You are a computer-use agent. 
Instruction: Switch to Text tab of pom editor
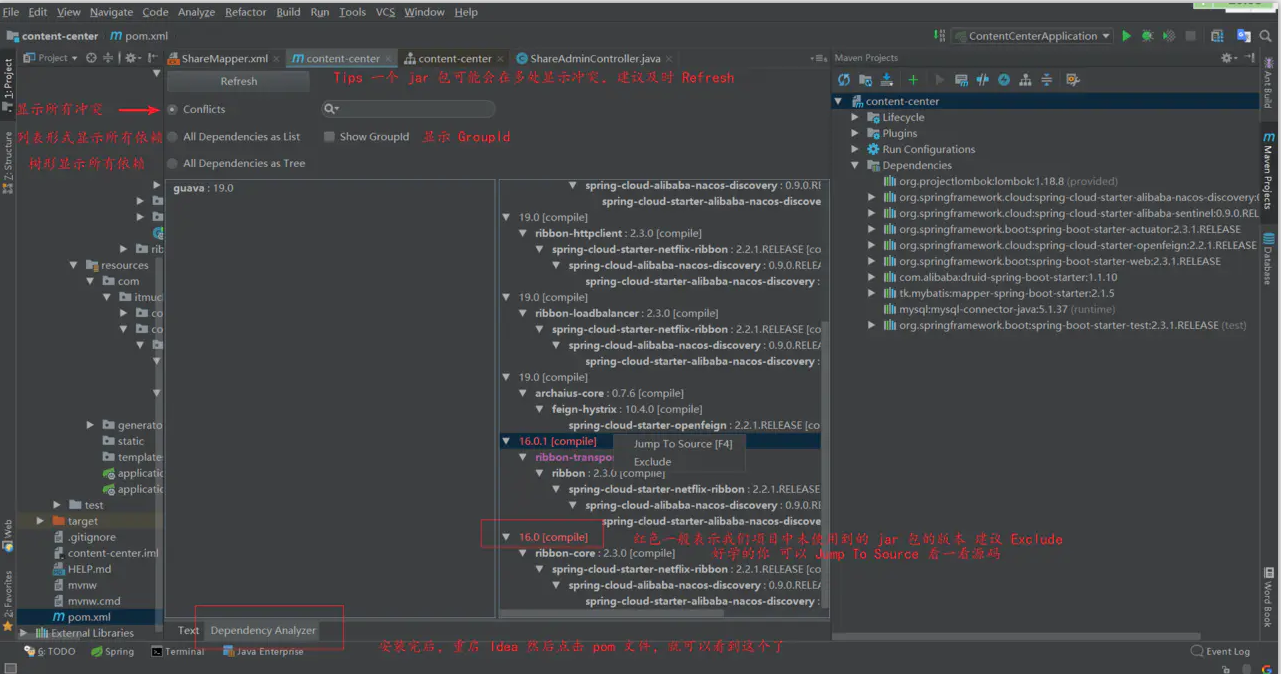pyautogui.click(x=188, y=630)
